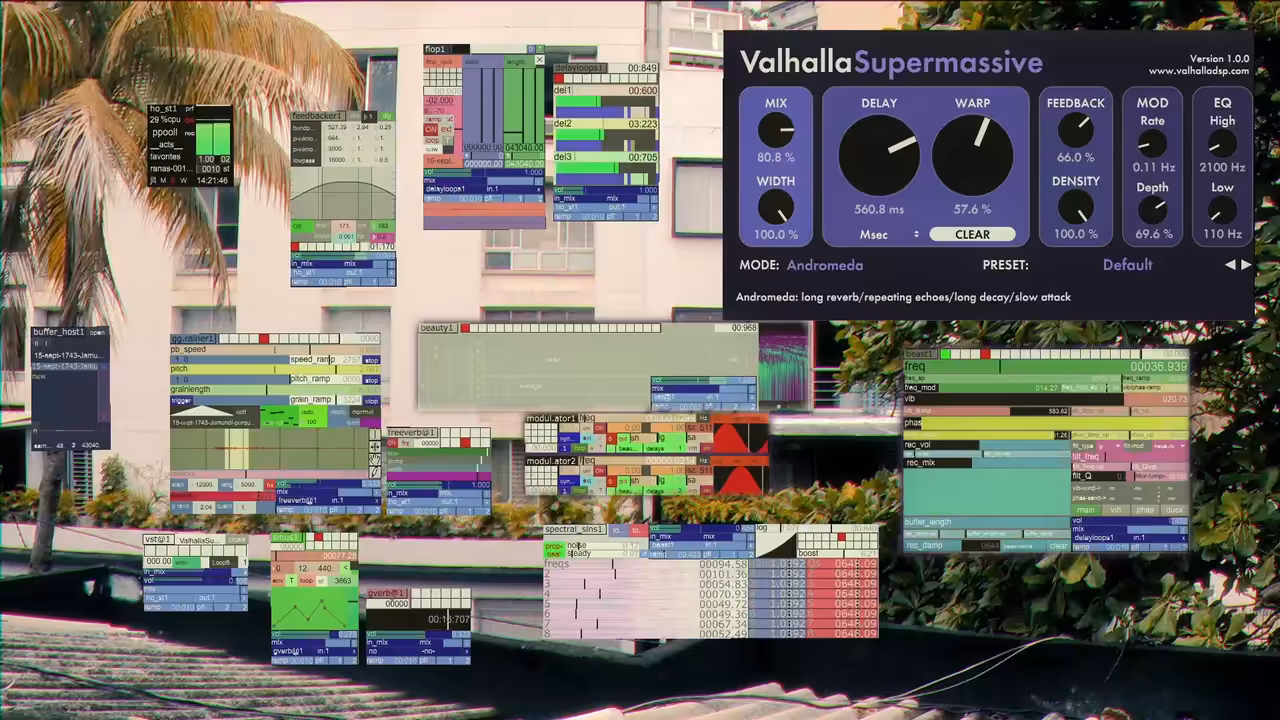Click the open button in buffer_host1
This screenshot has width=1280, height=720.
[x=97, y=332]
